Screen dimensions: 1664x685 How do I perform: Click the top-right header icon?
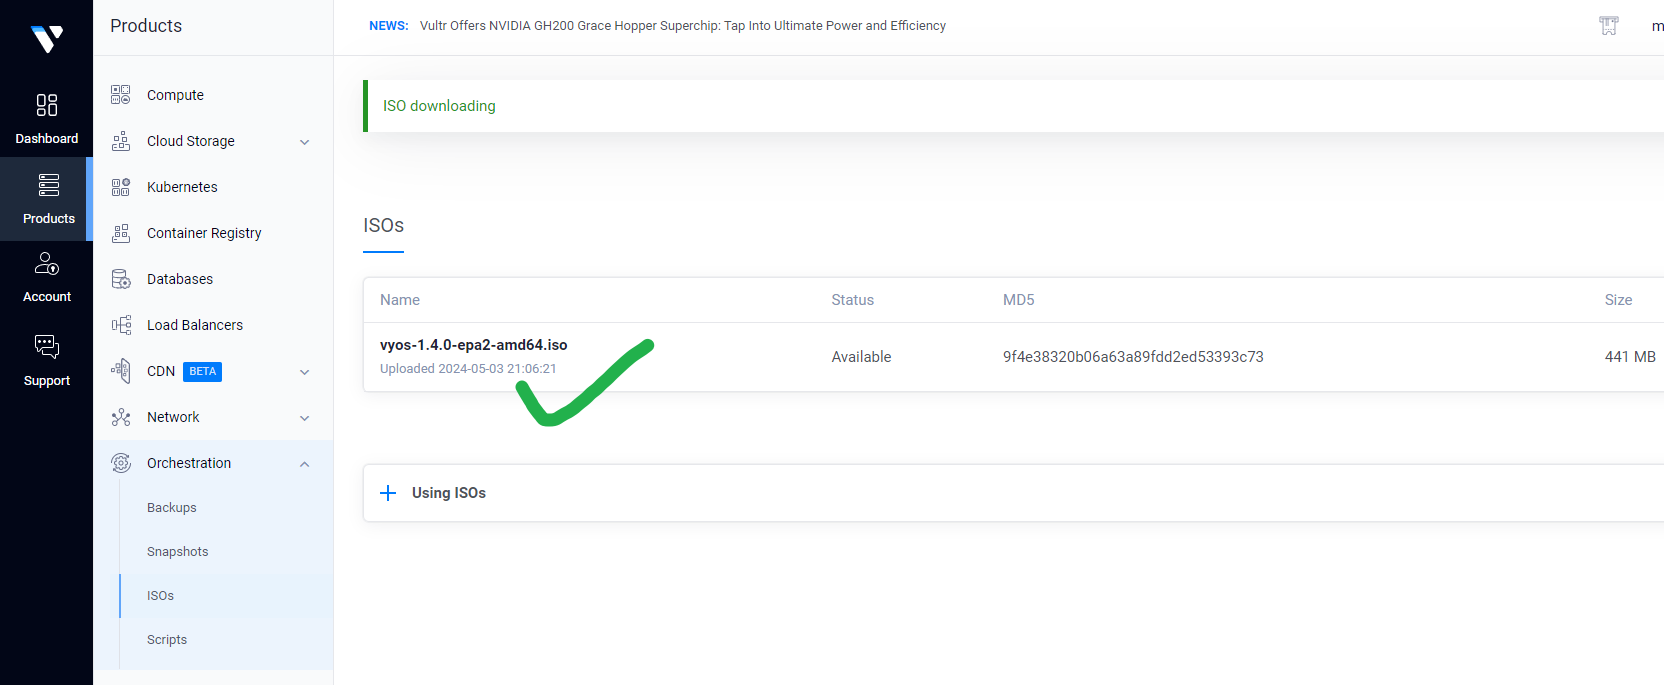coord(1609,26)
